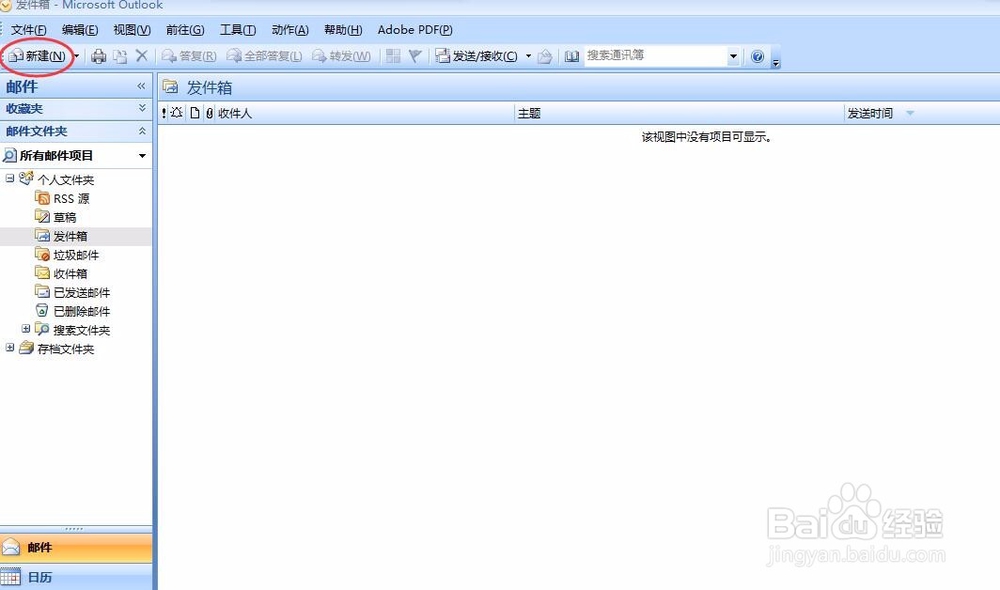This screenshot has height=590, width=1000.
Task: Sort by item type page icon column
Action: [x=195, y=114]
